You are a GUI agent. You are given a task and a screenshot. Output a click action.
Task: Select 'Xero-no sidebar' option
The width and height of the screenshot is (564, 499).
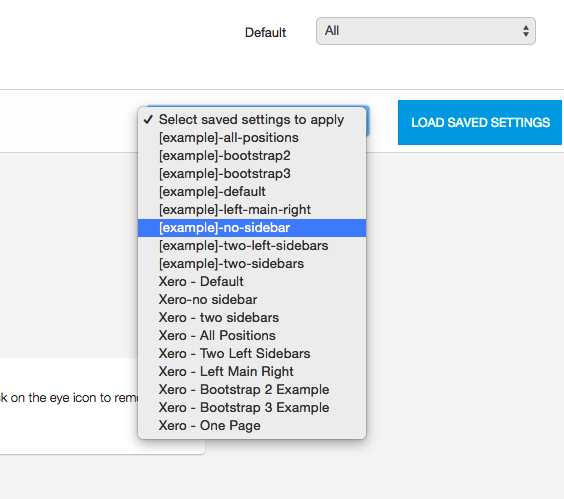(x=252, y=300)
